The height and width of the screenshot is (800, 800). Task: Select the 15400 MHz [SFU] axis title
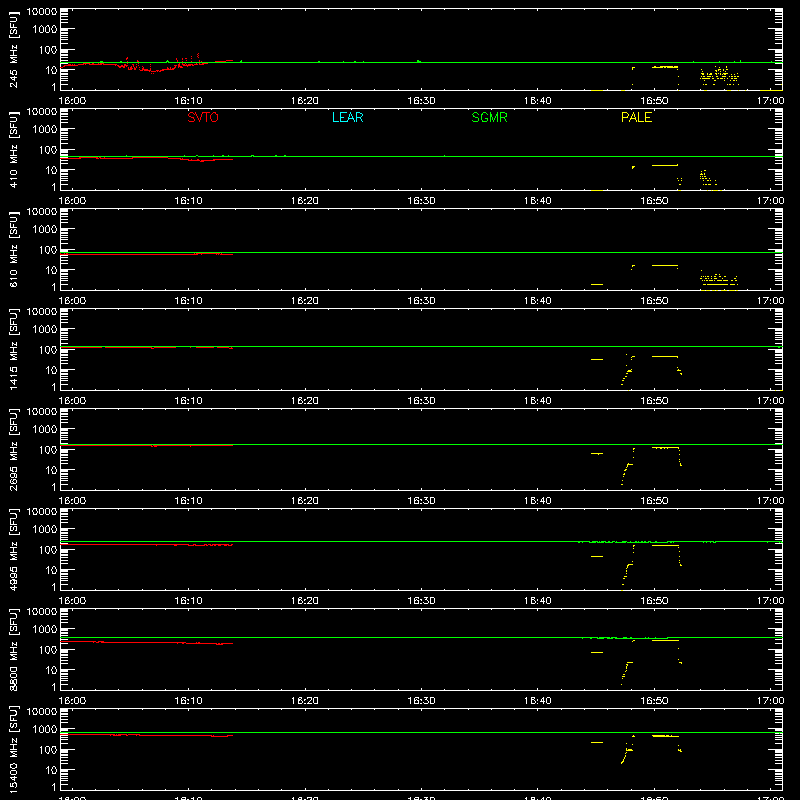[14, 750]
